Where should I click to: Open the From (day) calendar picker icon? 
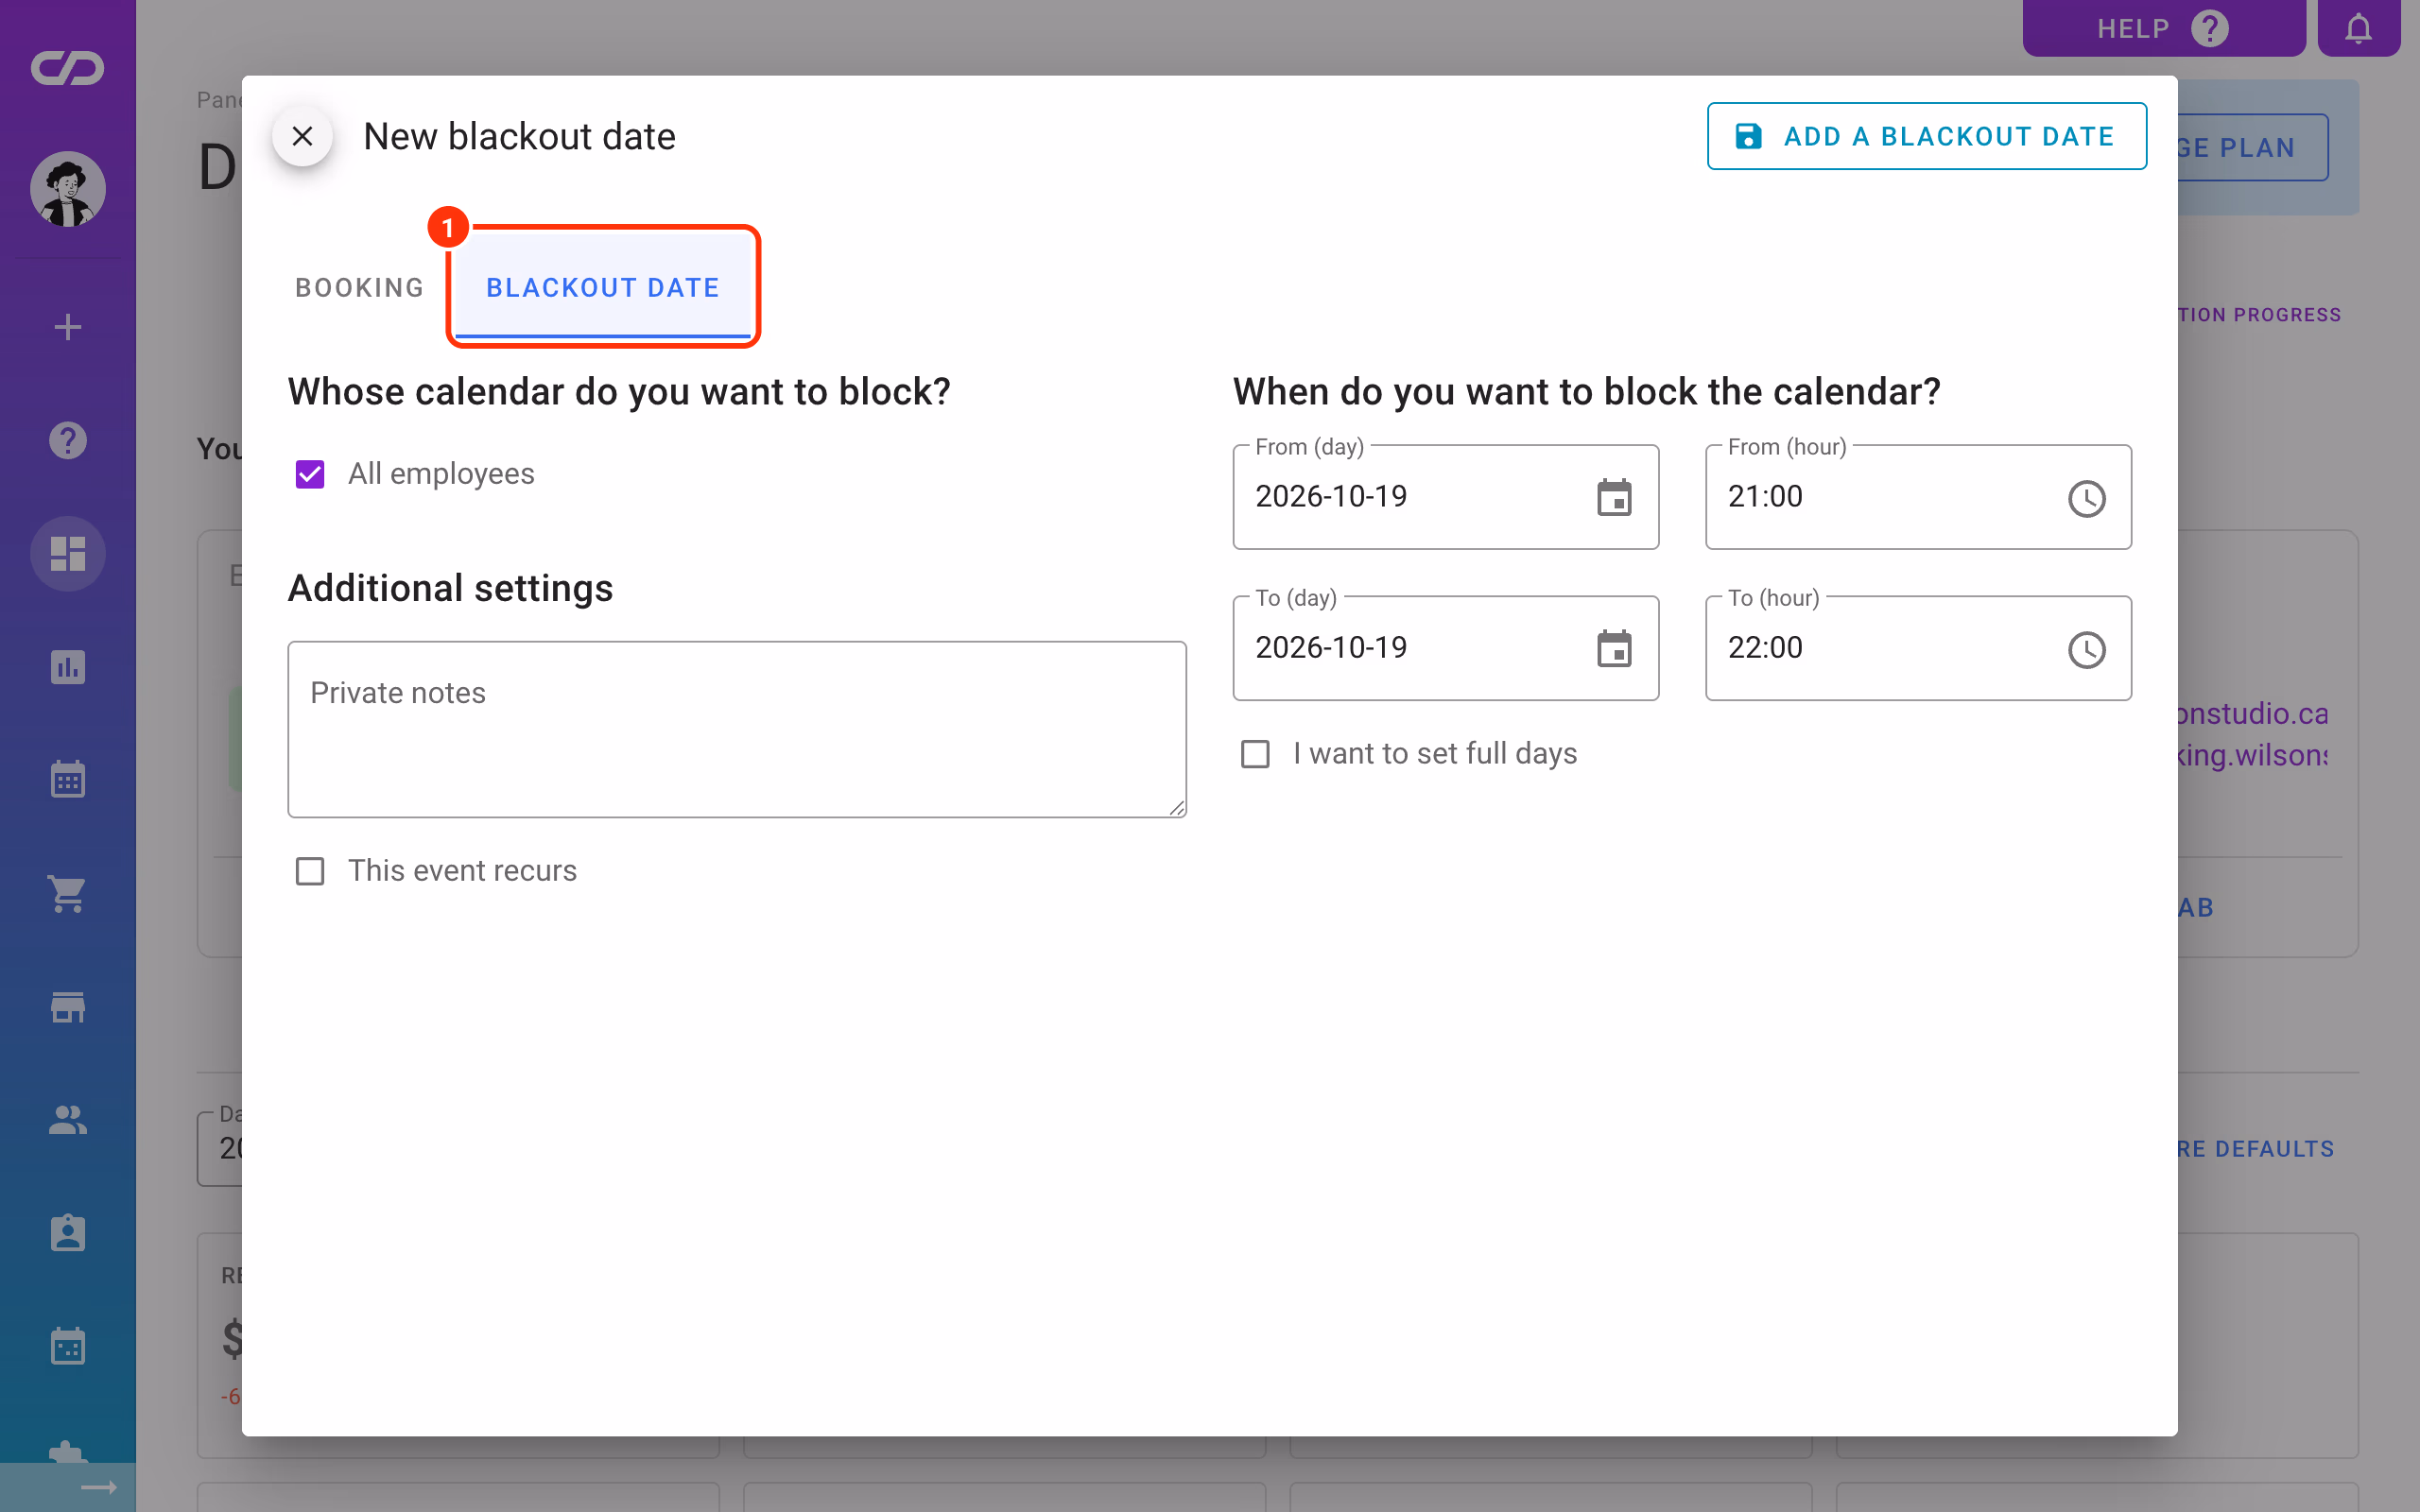pos(1614,497)
